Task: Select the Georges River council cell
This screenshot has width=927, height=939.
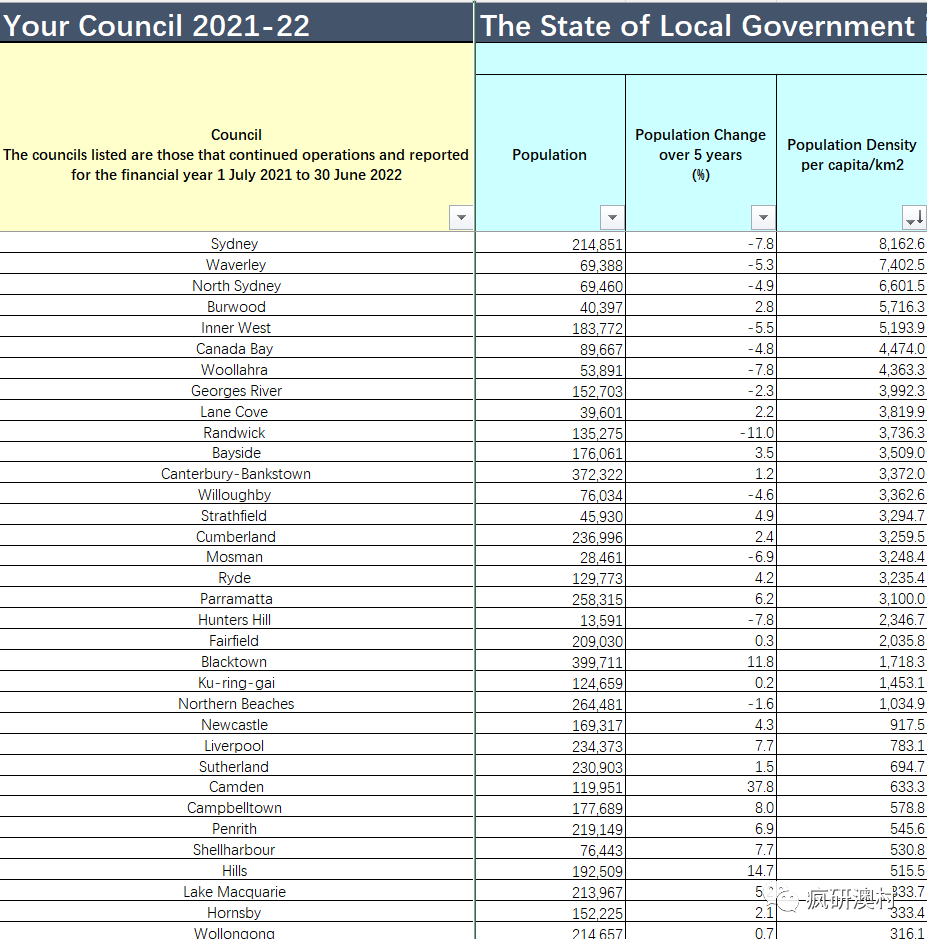Action: coord(236,390)
